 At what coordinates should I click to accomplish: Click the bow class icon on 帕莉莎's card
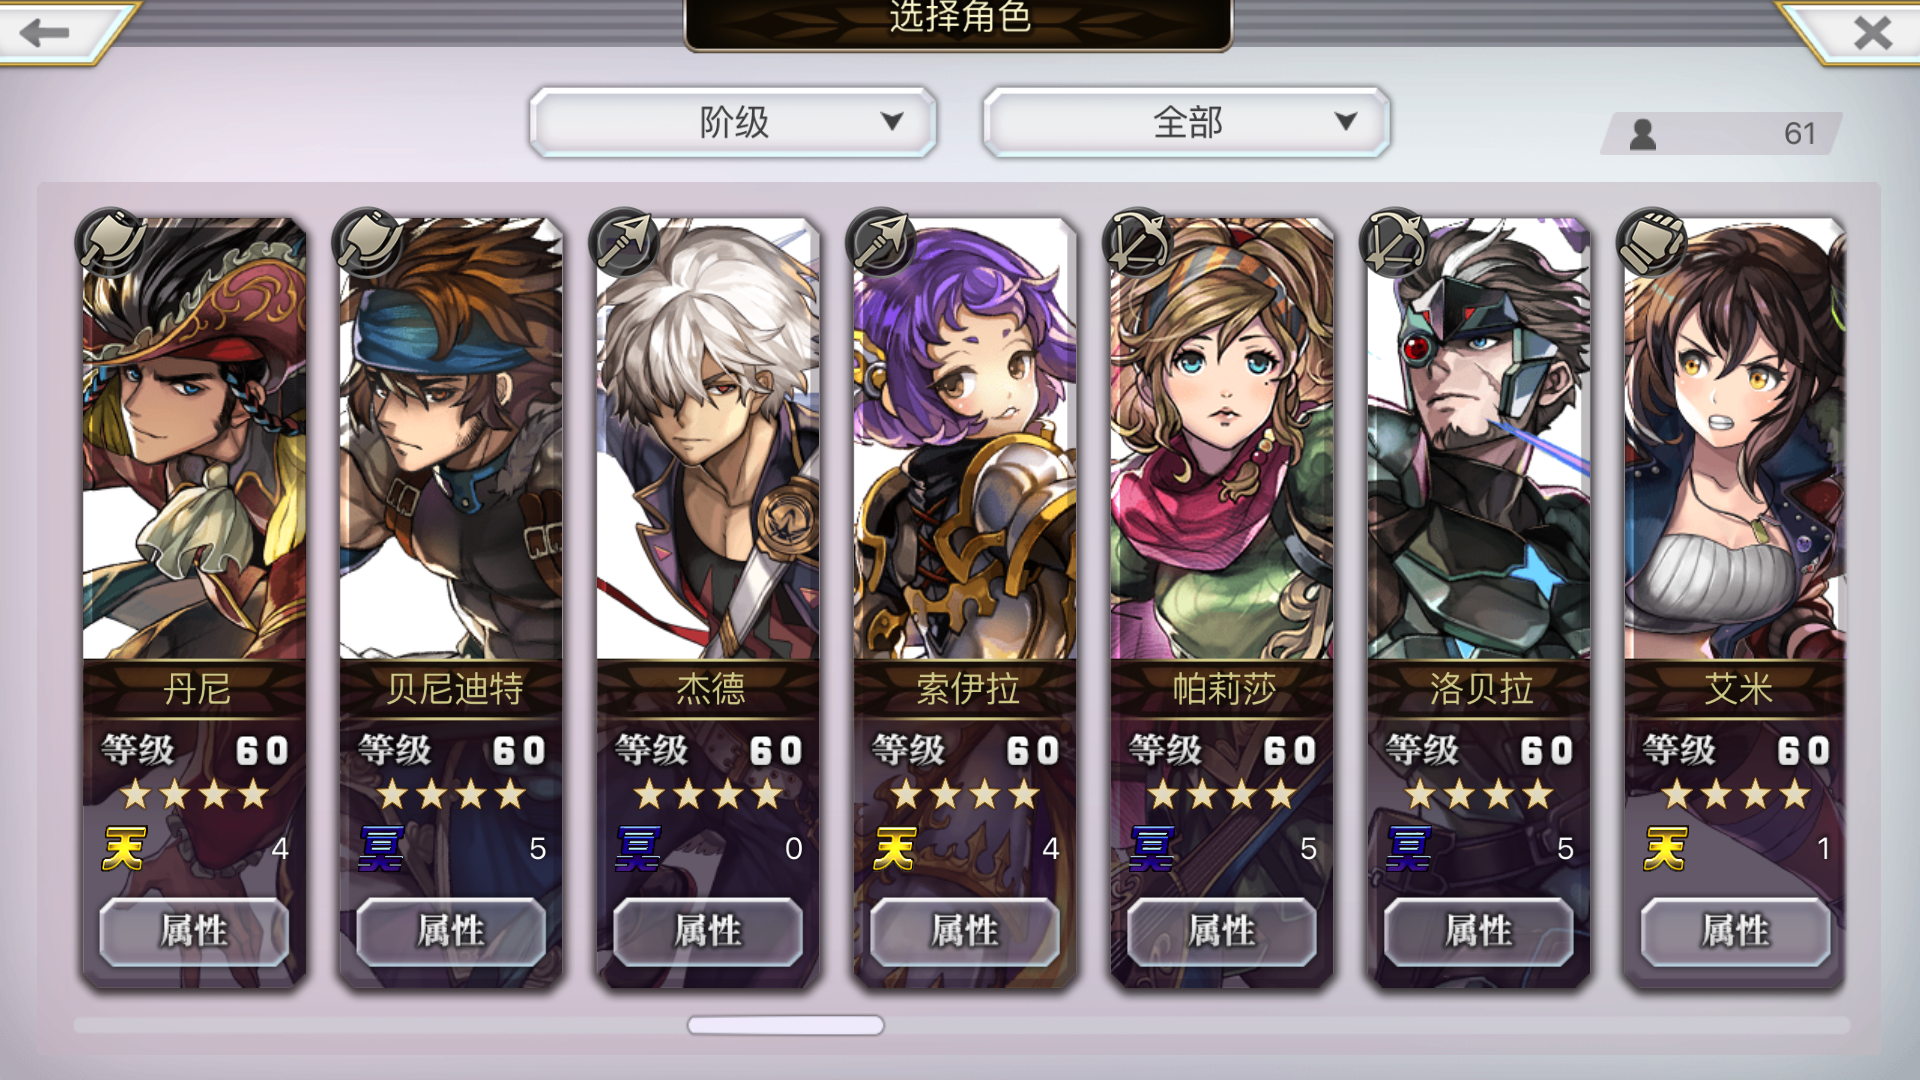pos(1139,242)
